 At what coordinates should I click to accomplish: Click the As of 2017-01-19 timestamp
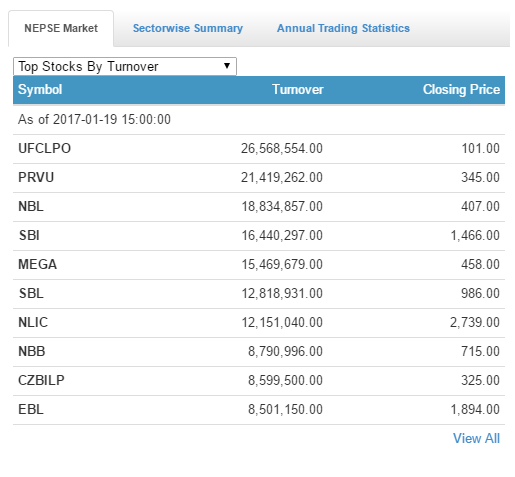(94, 119)
